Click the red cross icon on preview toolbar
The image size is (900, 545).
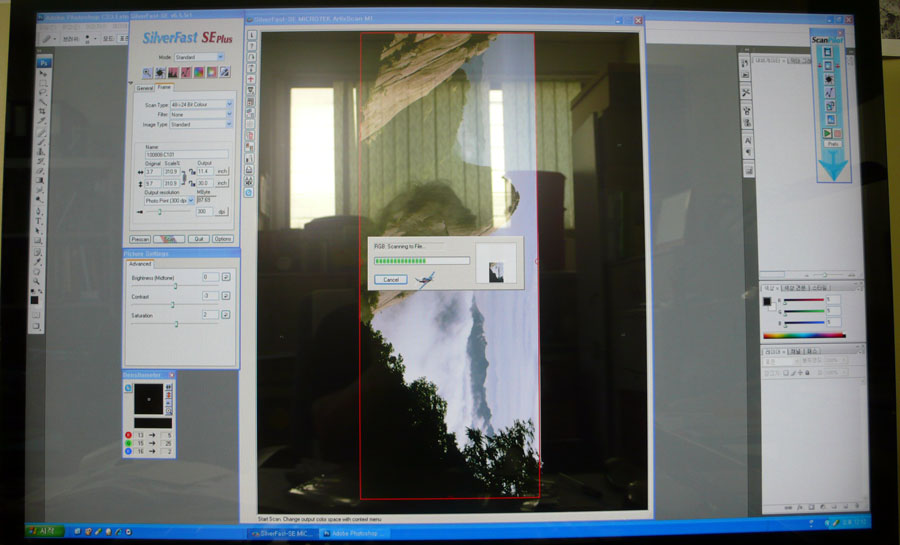point(251,79)
